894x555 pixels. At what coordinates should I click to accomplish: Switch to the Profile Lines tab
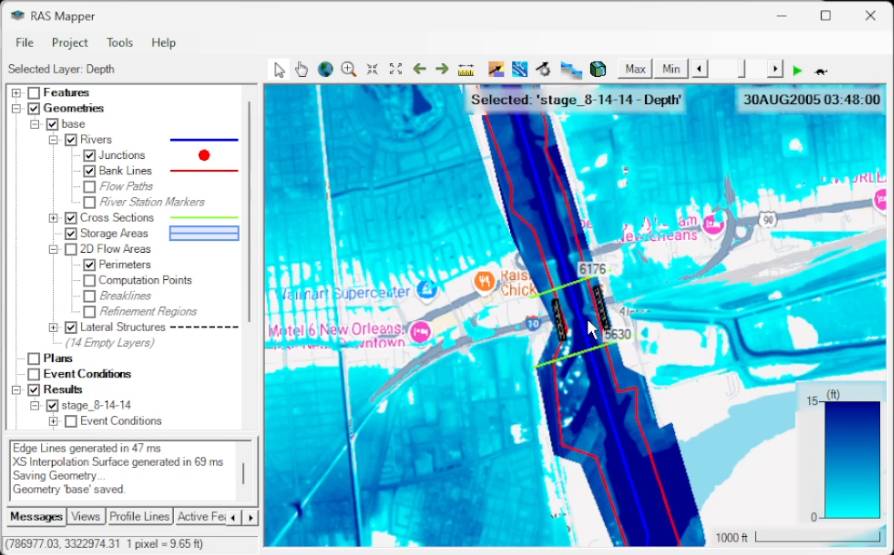[139, 517]
